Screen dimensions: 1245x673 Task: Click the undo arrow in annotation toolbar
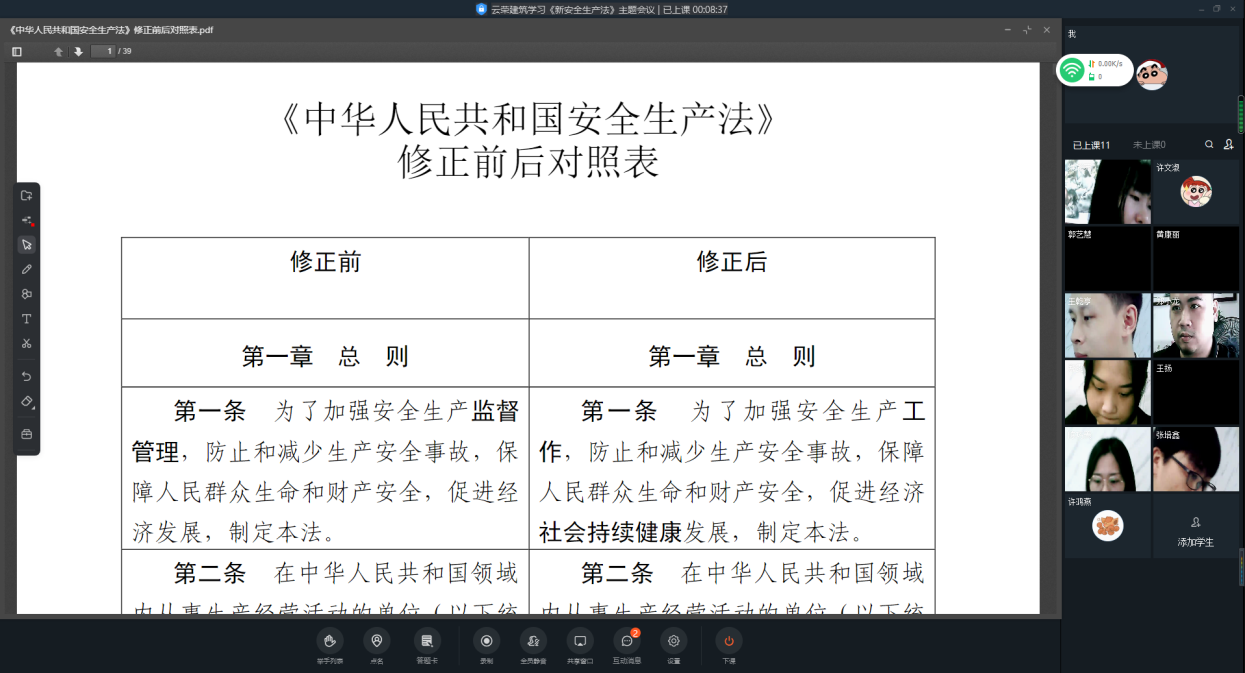pyautogui.click(x=27, y=376)
